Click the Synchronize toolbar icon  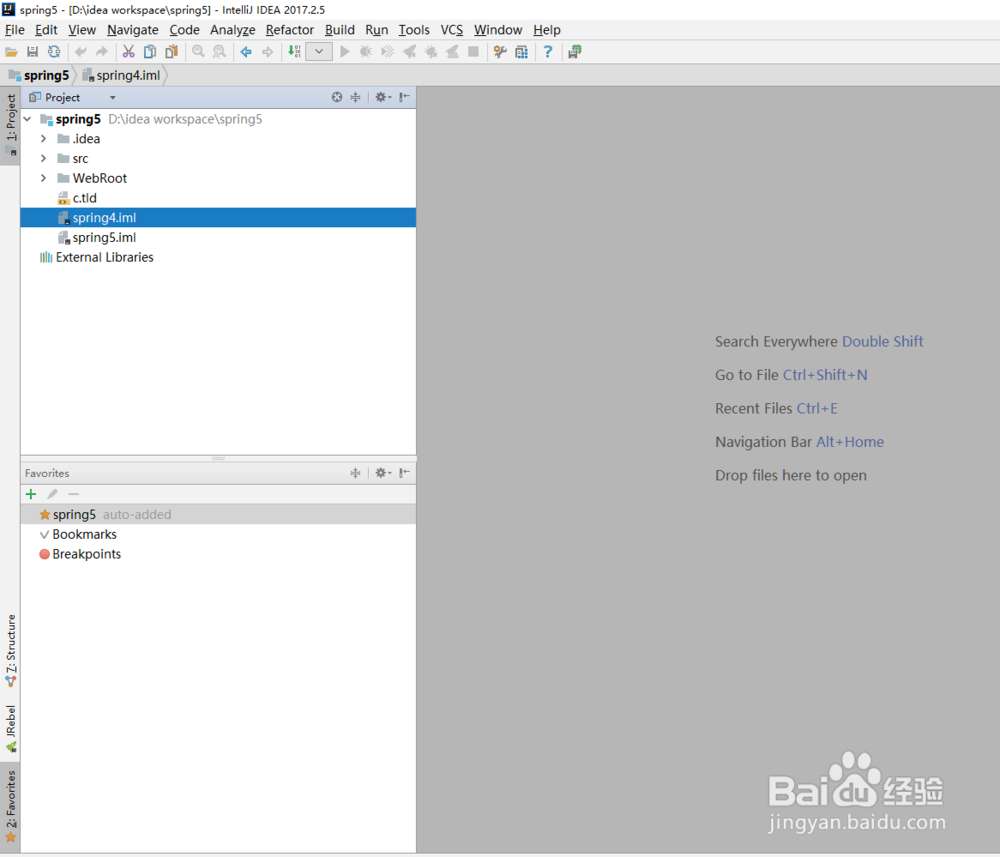tap(54, 52)
